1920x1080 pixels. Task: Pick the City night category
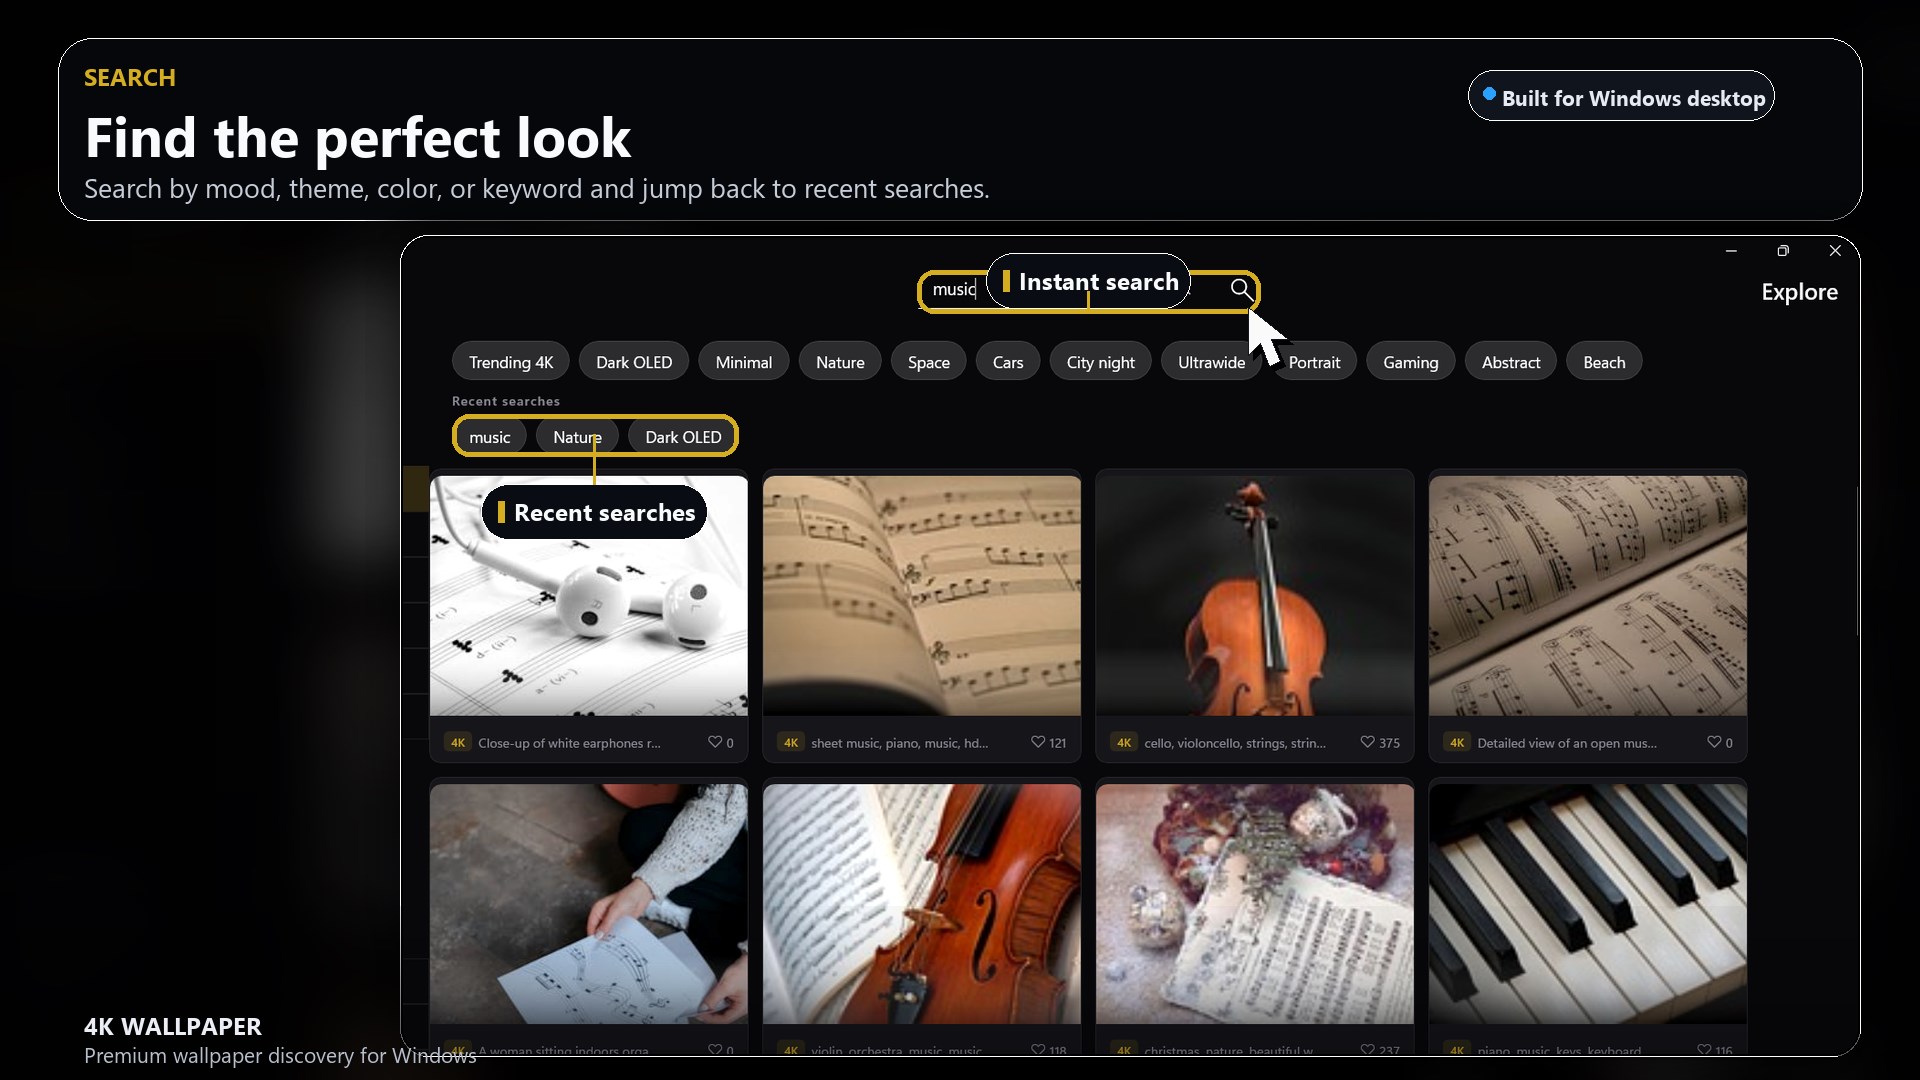point(1101,362)
